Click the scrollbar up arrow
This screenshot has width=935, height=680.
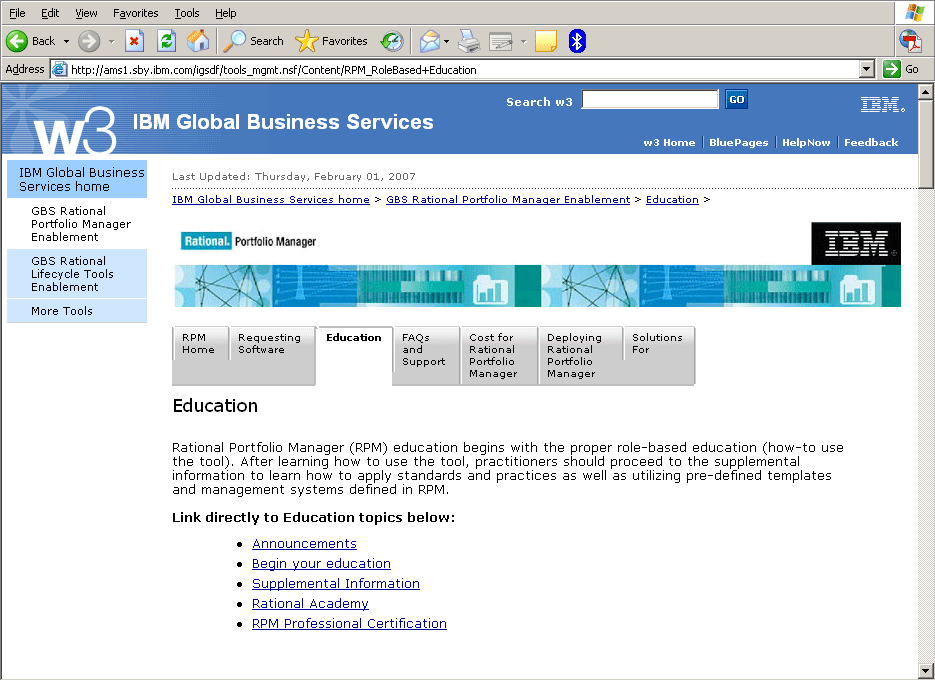pos(925,92)
